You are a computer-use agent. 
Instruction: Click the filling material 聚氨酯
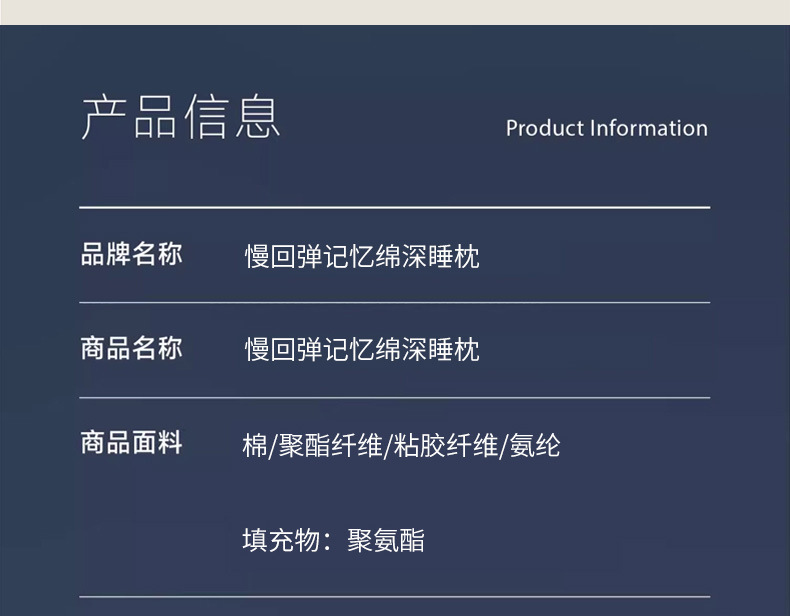coord(386,541)
